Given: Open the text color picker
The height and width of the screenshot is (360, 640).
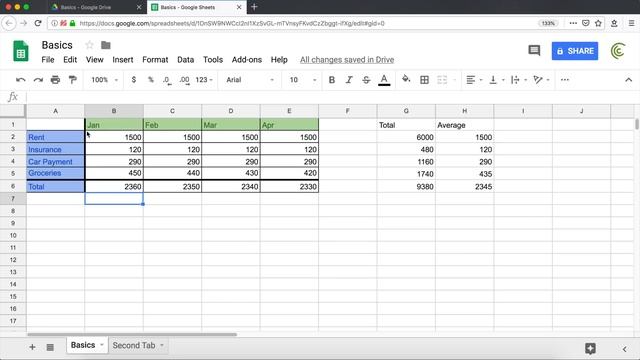Looking at the screenshot, I should tap(384, 80).
